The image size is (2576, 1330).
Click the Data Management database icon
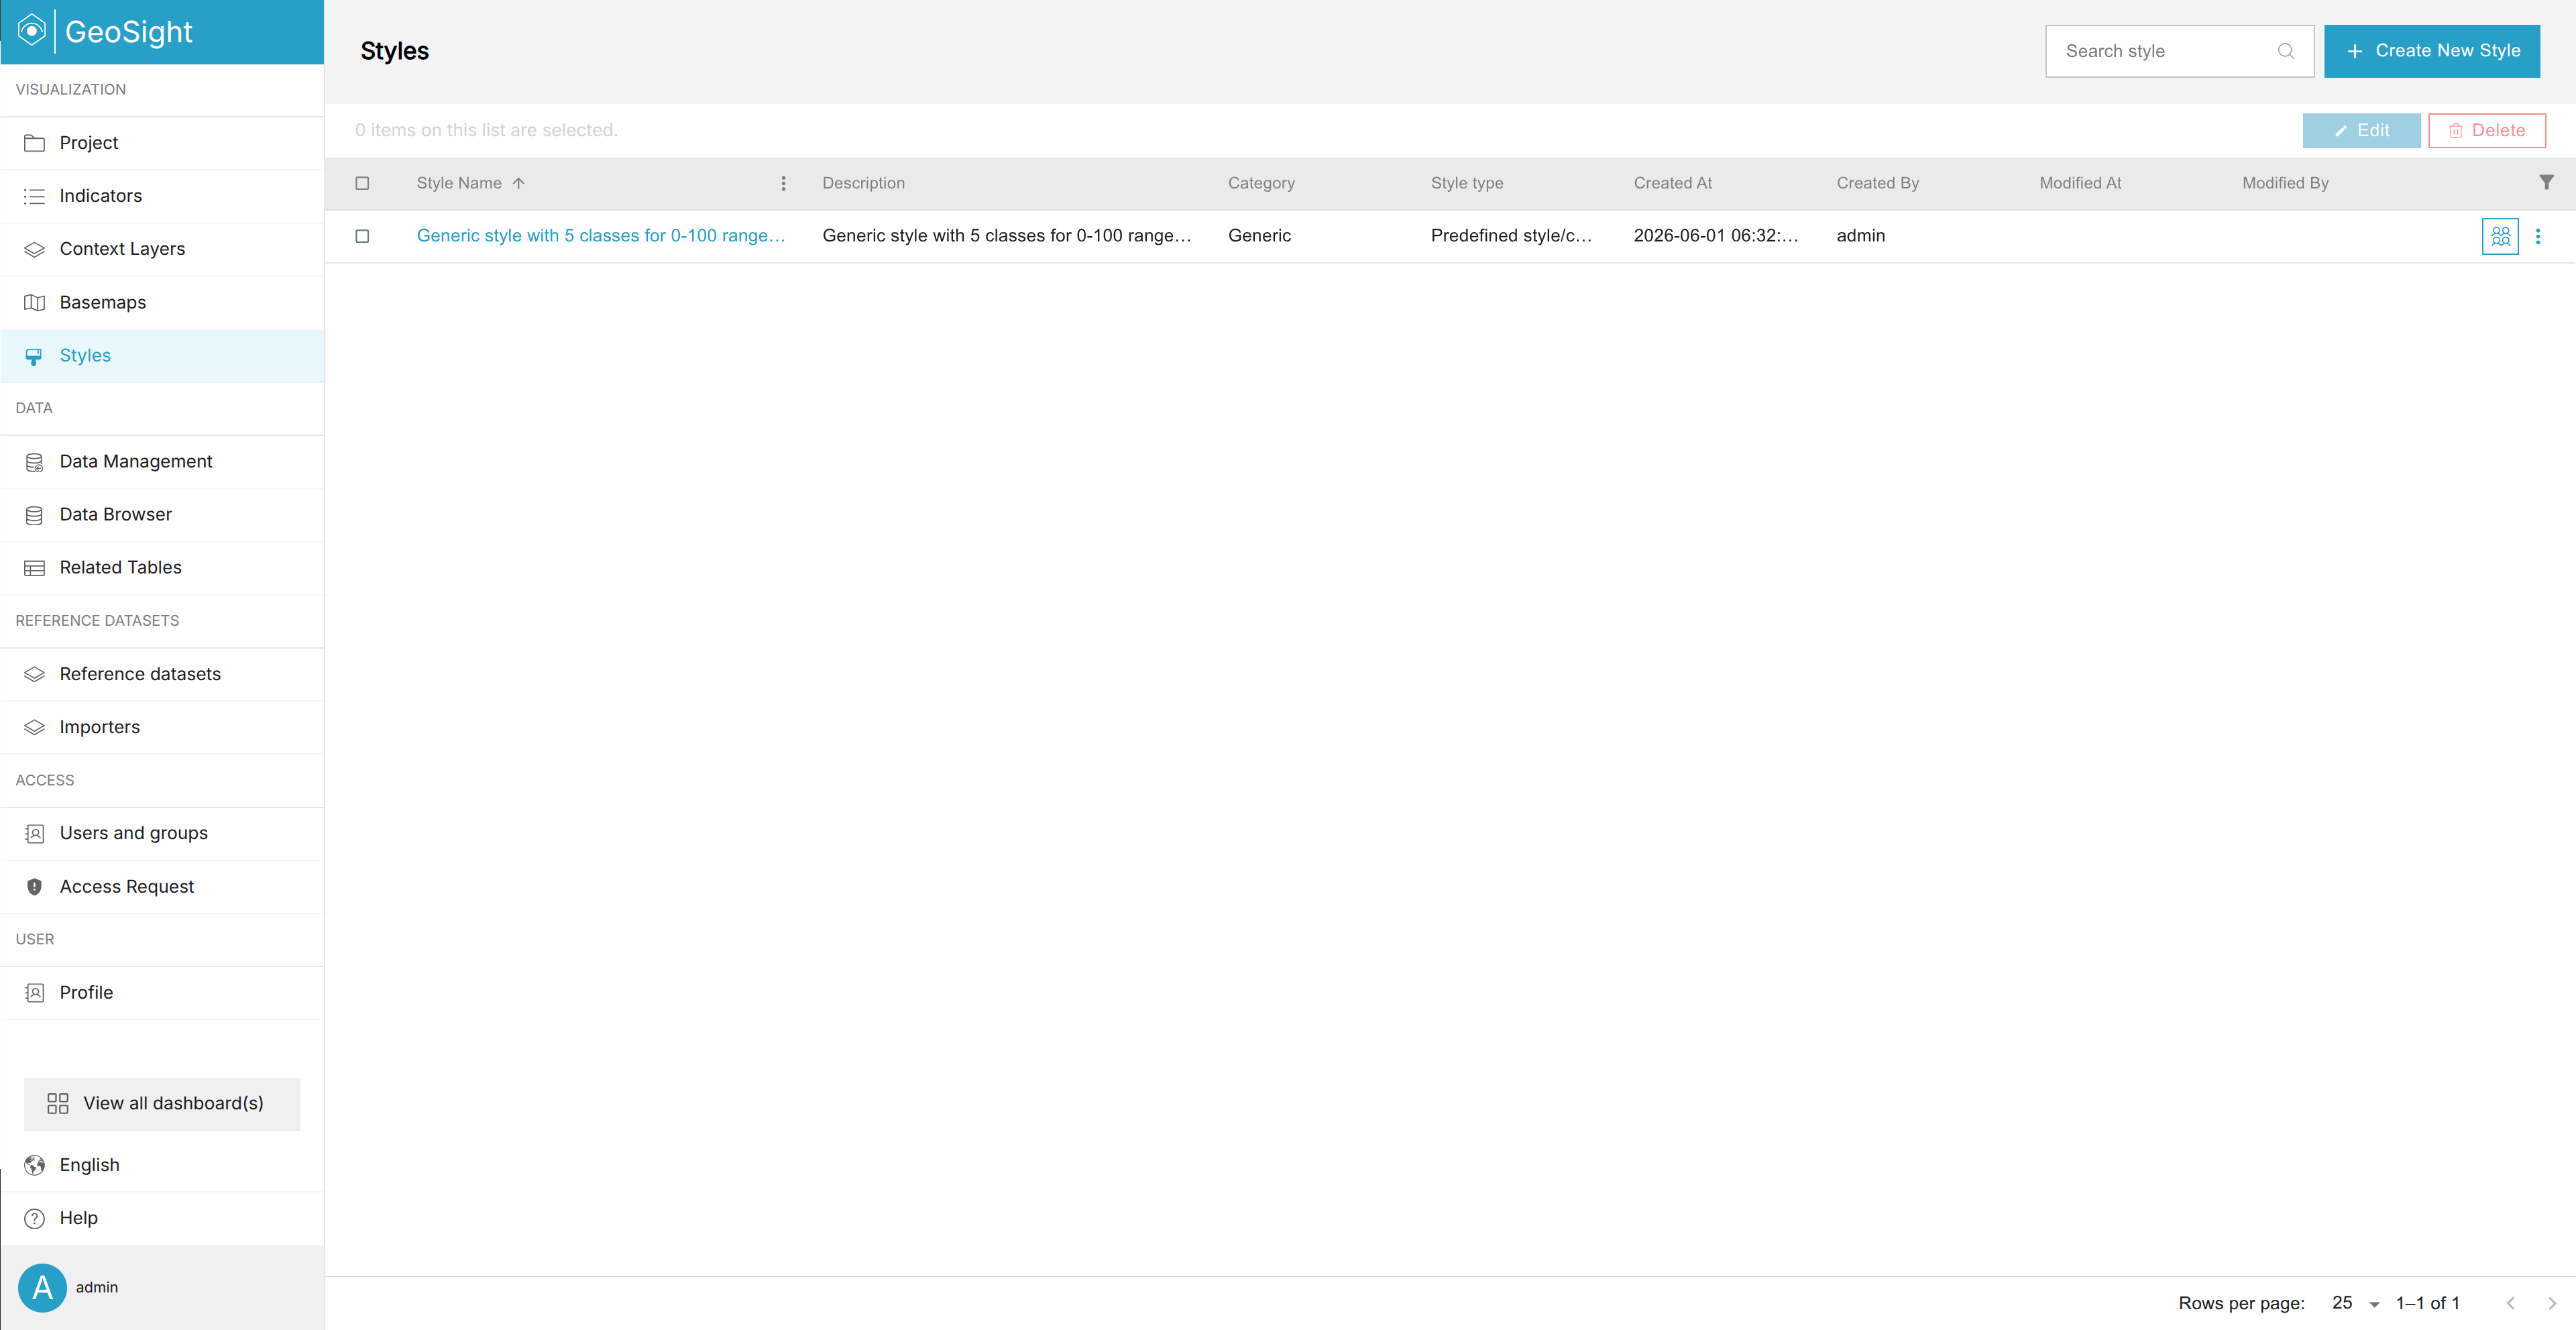34,462
